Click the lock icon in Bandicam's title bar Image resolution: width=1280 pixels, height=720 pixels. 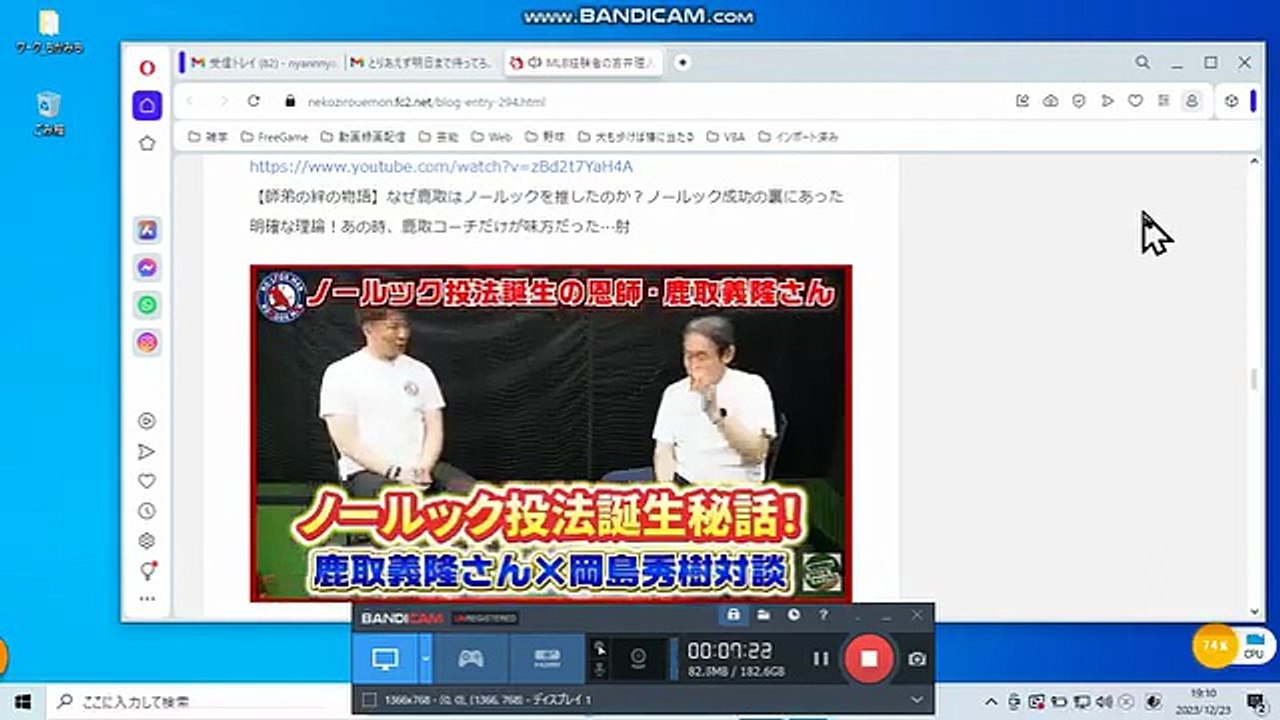733,614
